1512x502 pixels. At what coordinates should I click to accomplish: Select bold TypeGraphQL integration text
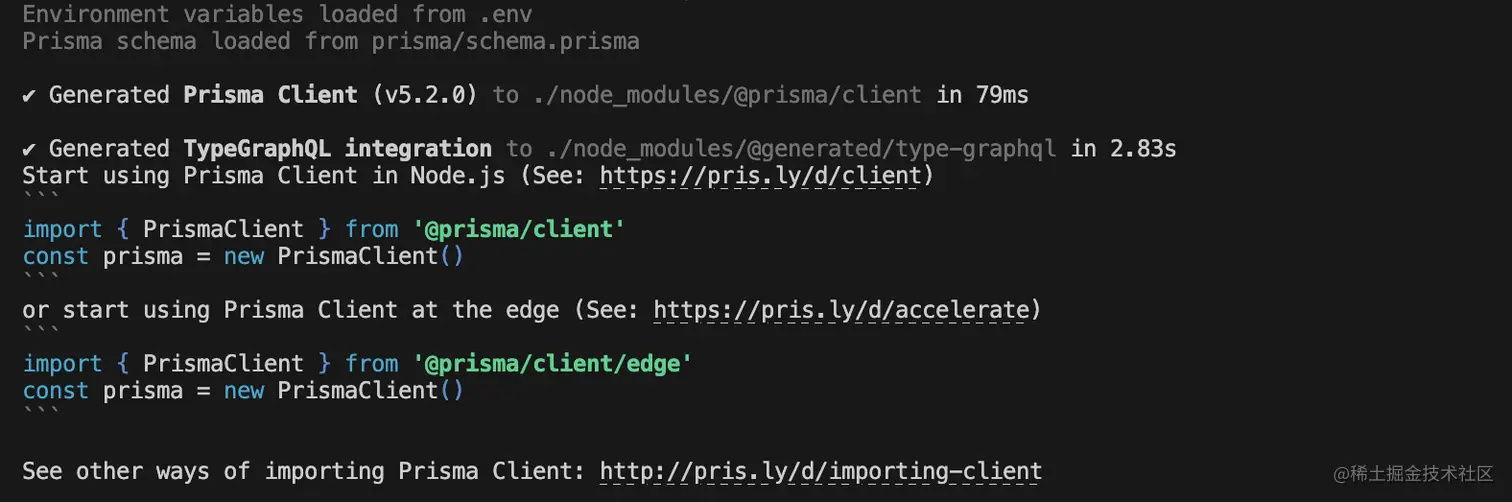tap(337, 149)
